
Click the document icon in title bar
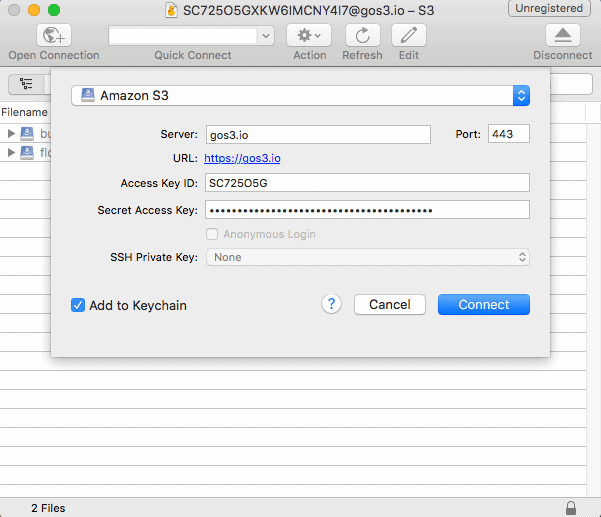pos(171,10)
